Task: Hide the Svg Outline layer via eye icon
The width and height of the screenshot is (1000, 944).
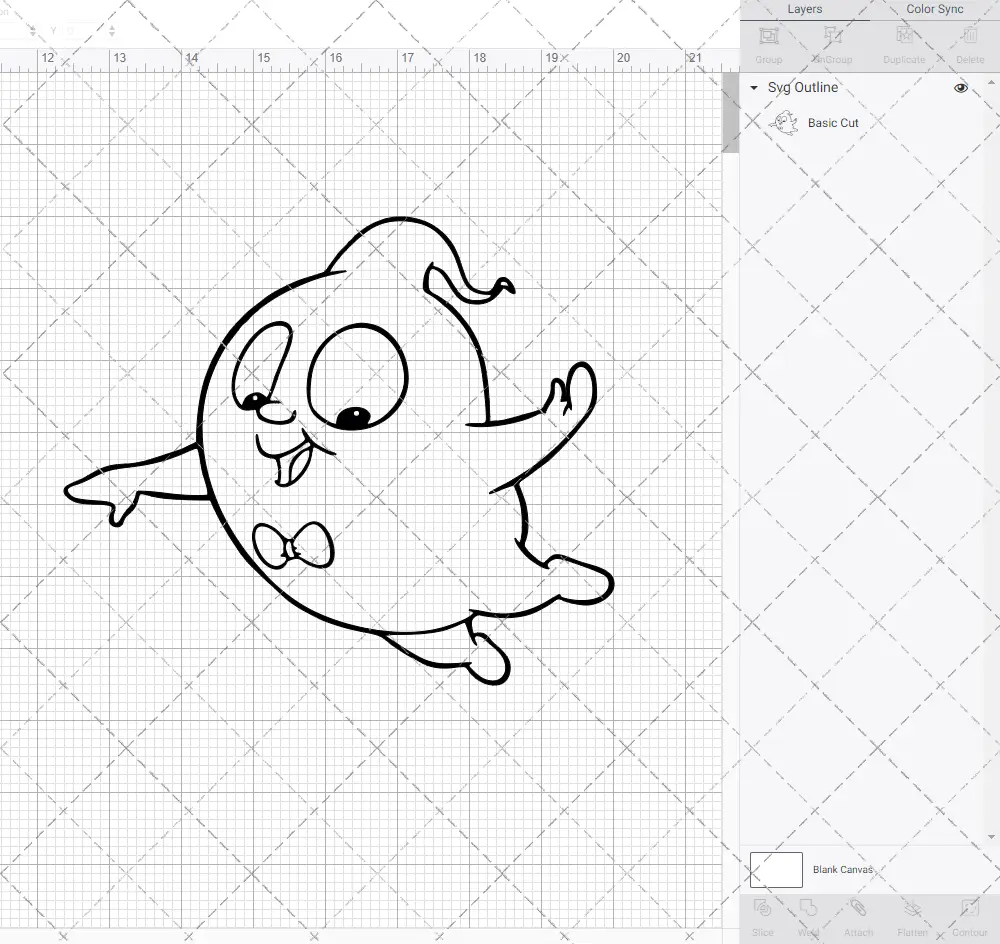Action: (x=961, y=88)
